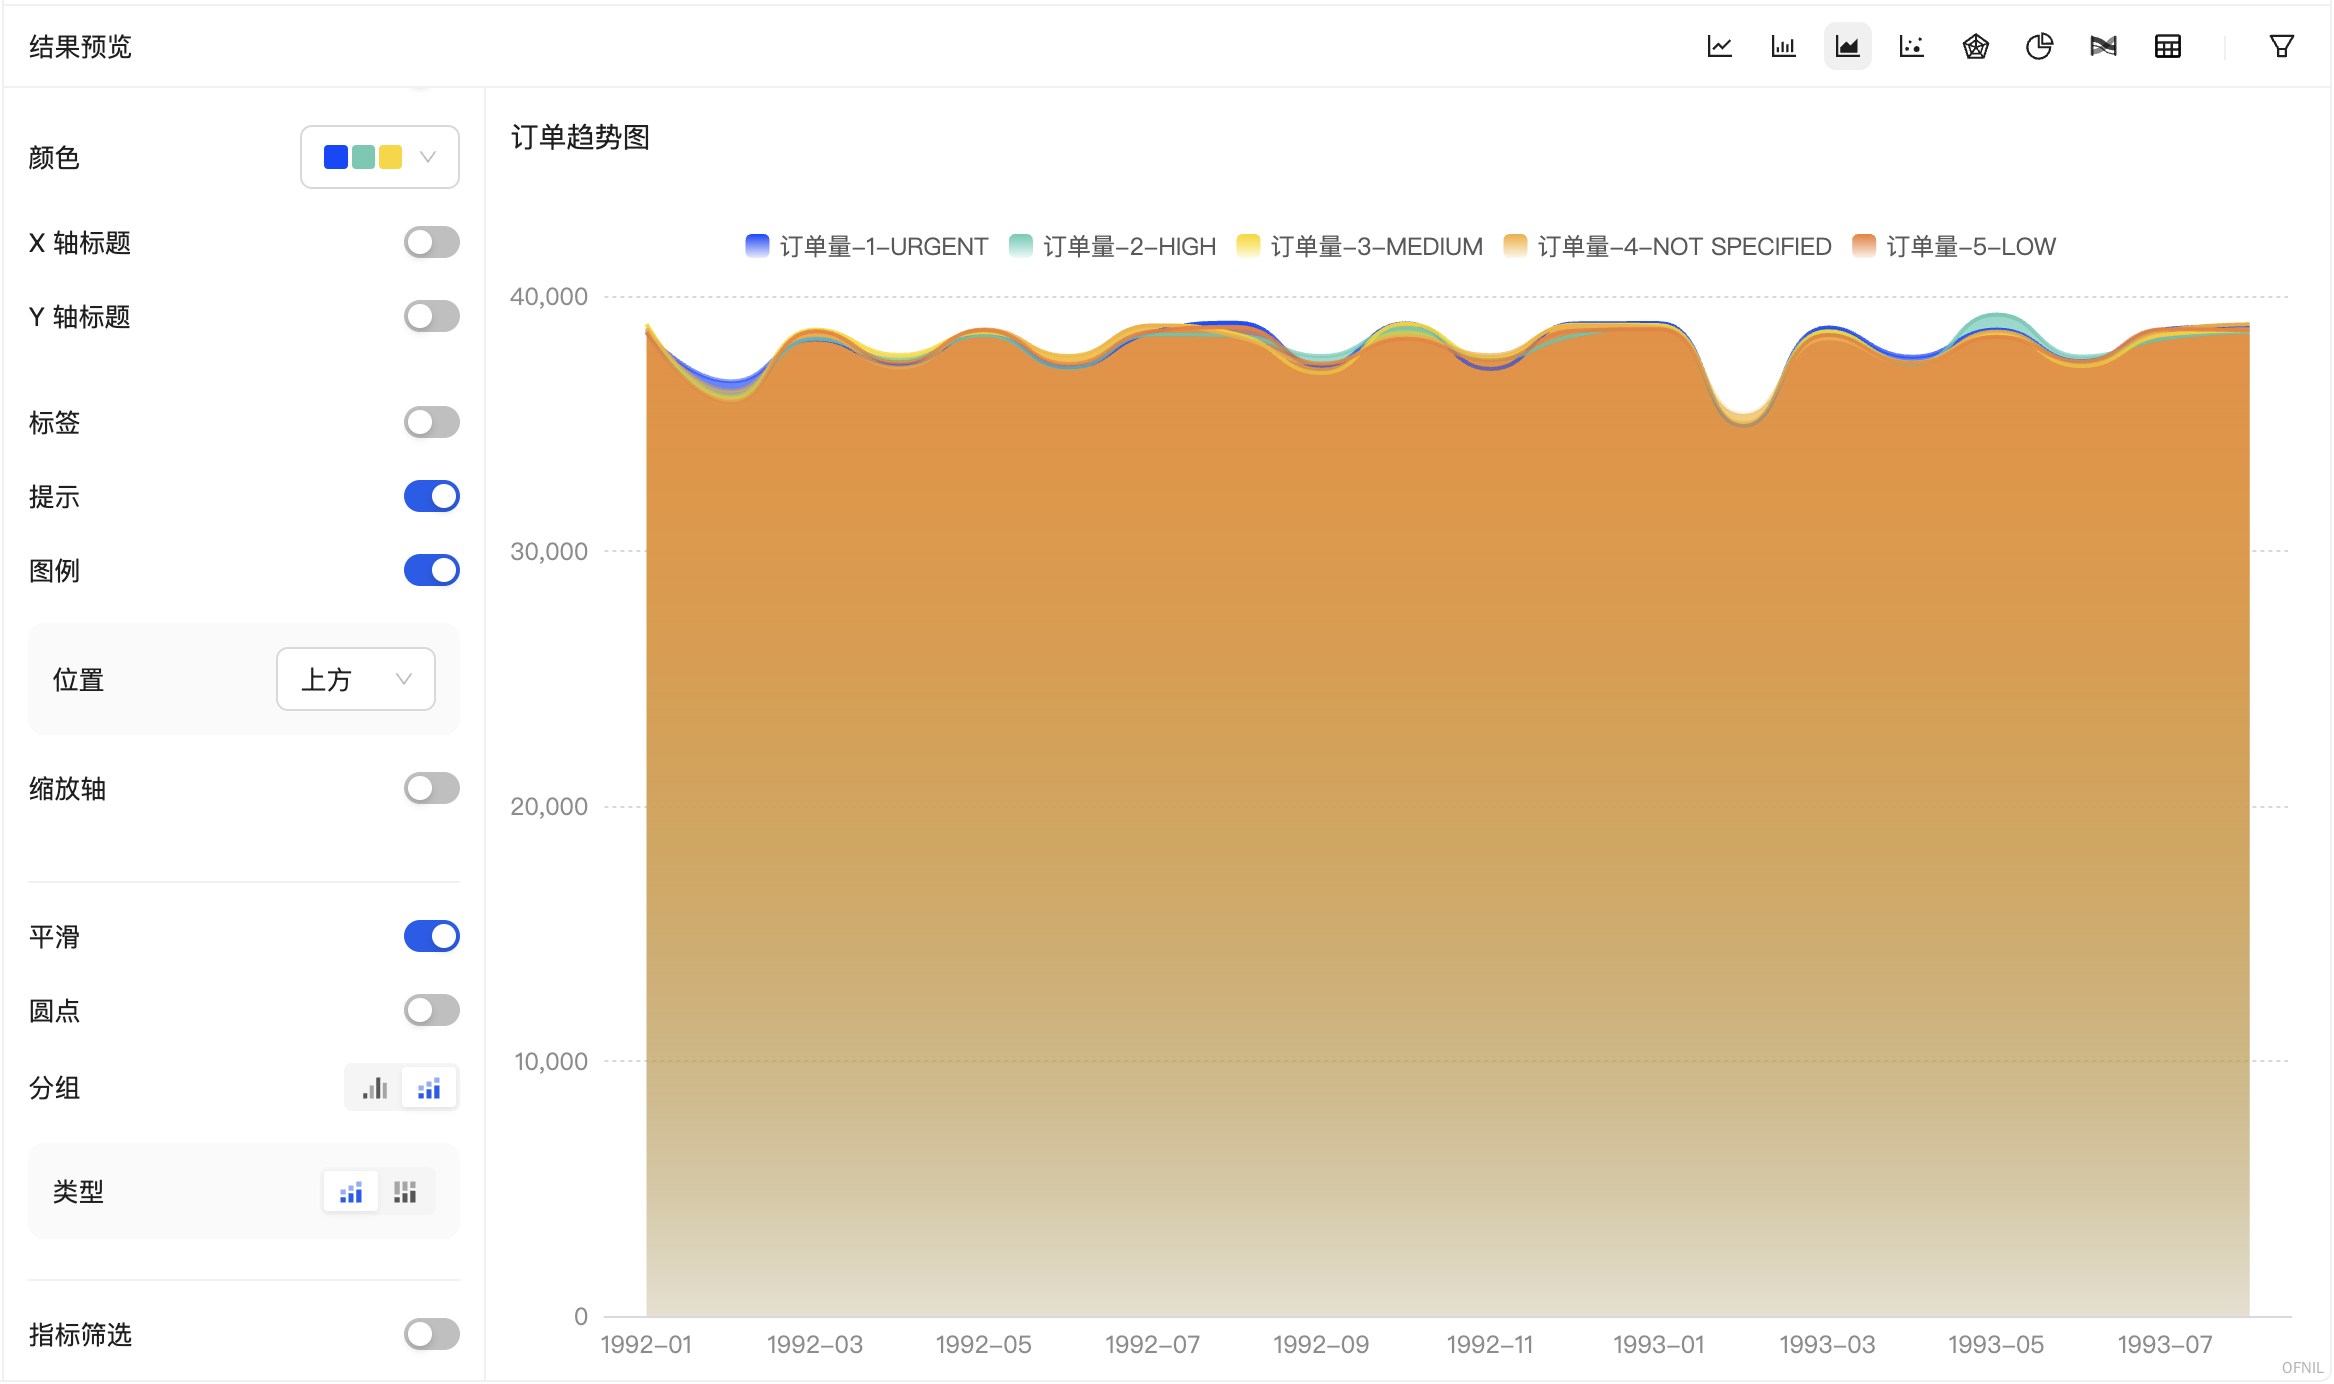Image resolution: width=2334 pixels, height=1384 pixels.
Task: Select stacked grouping icon in 分组
Action: click(429, 1088)
